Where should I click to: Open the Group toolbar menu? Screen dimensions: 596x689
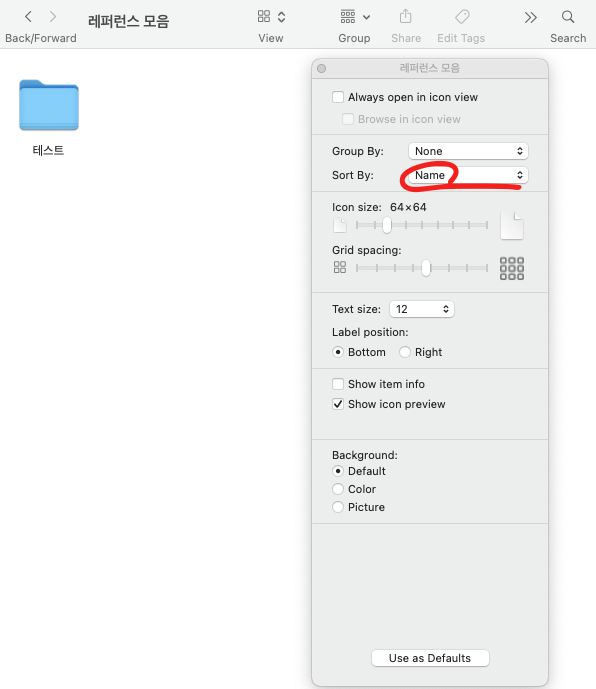pyautogui.click(x=355, y=17)
